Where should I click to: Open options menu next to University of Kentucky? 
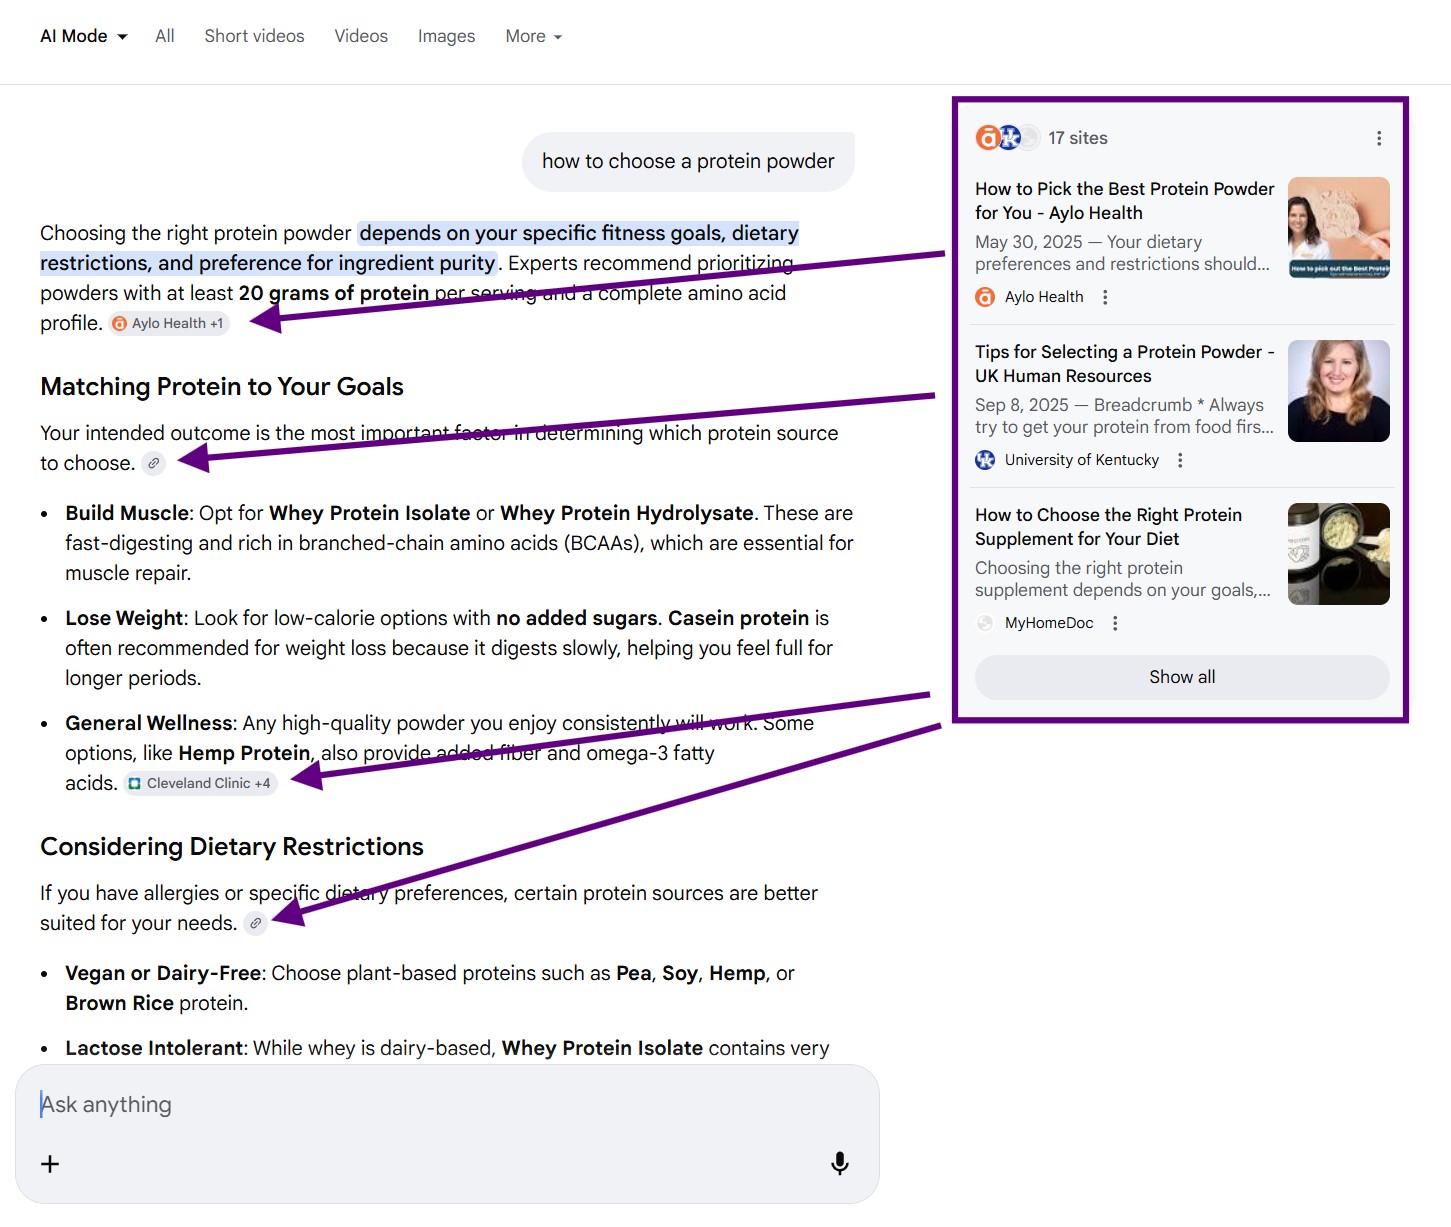click(1180, 460)
